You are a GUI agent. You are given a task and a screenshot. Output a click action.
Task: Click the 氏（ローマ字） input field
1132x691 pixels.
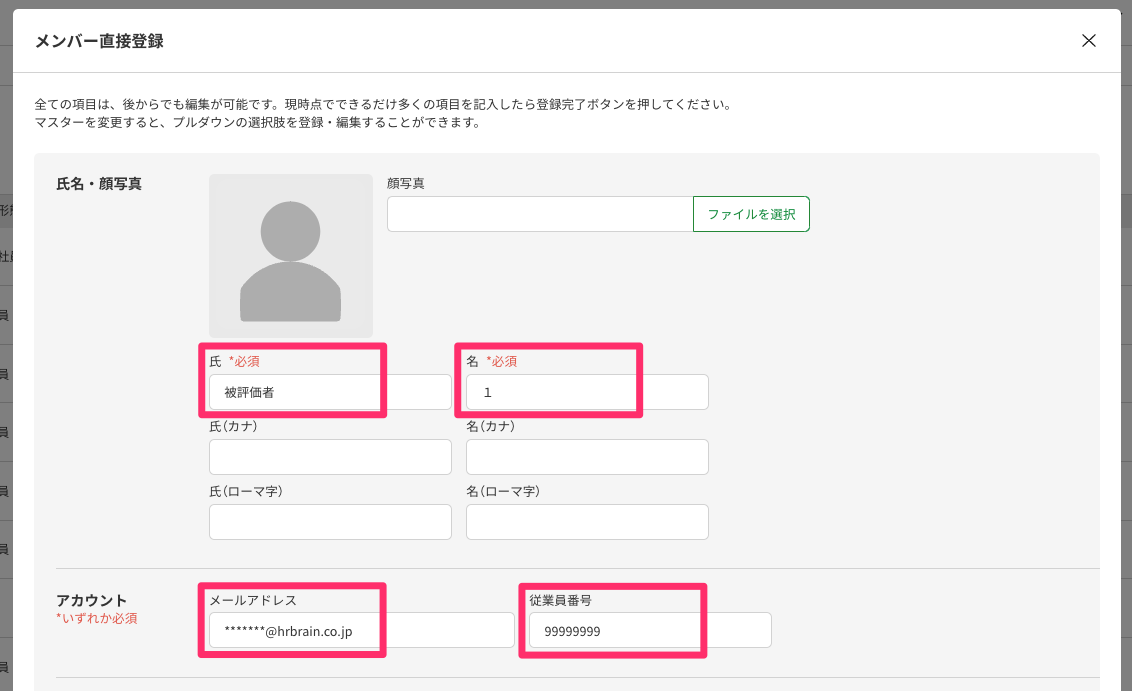330,521
